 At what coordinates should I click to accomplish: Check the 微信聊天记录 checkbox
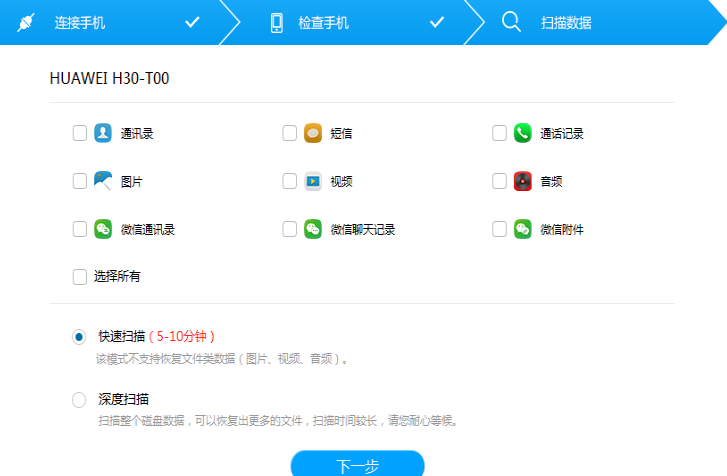290,229
